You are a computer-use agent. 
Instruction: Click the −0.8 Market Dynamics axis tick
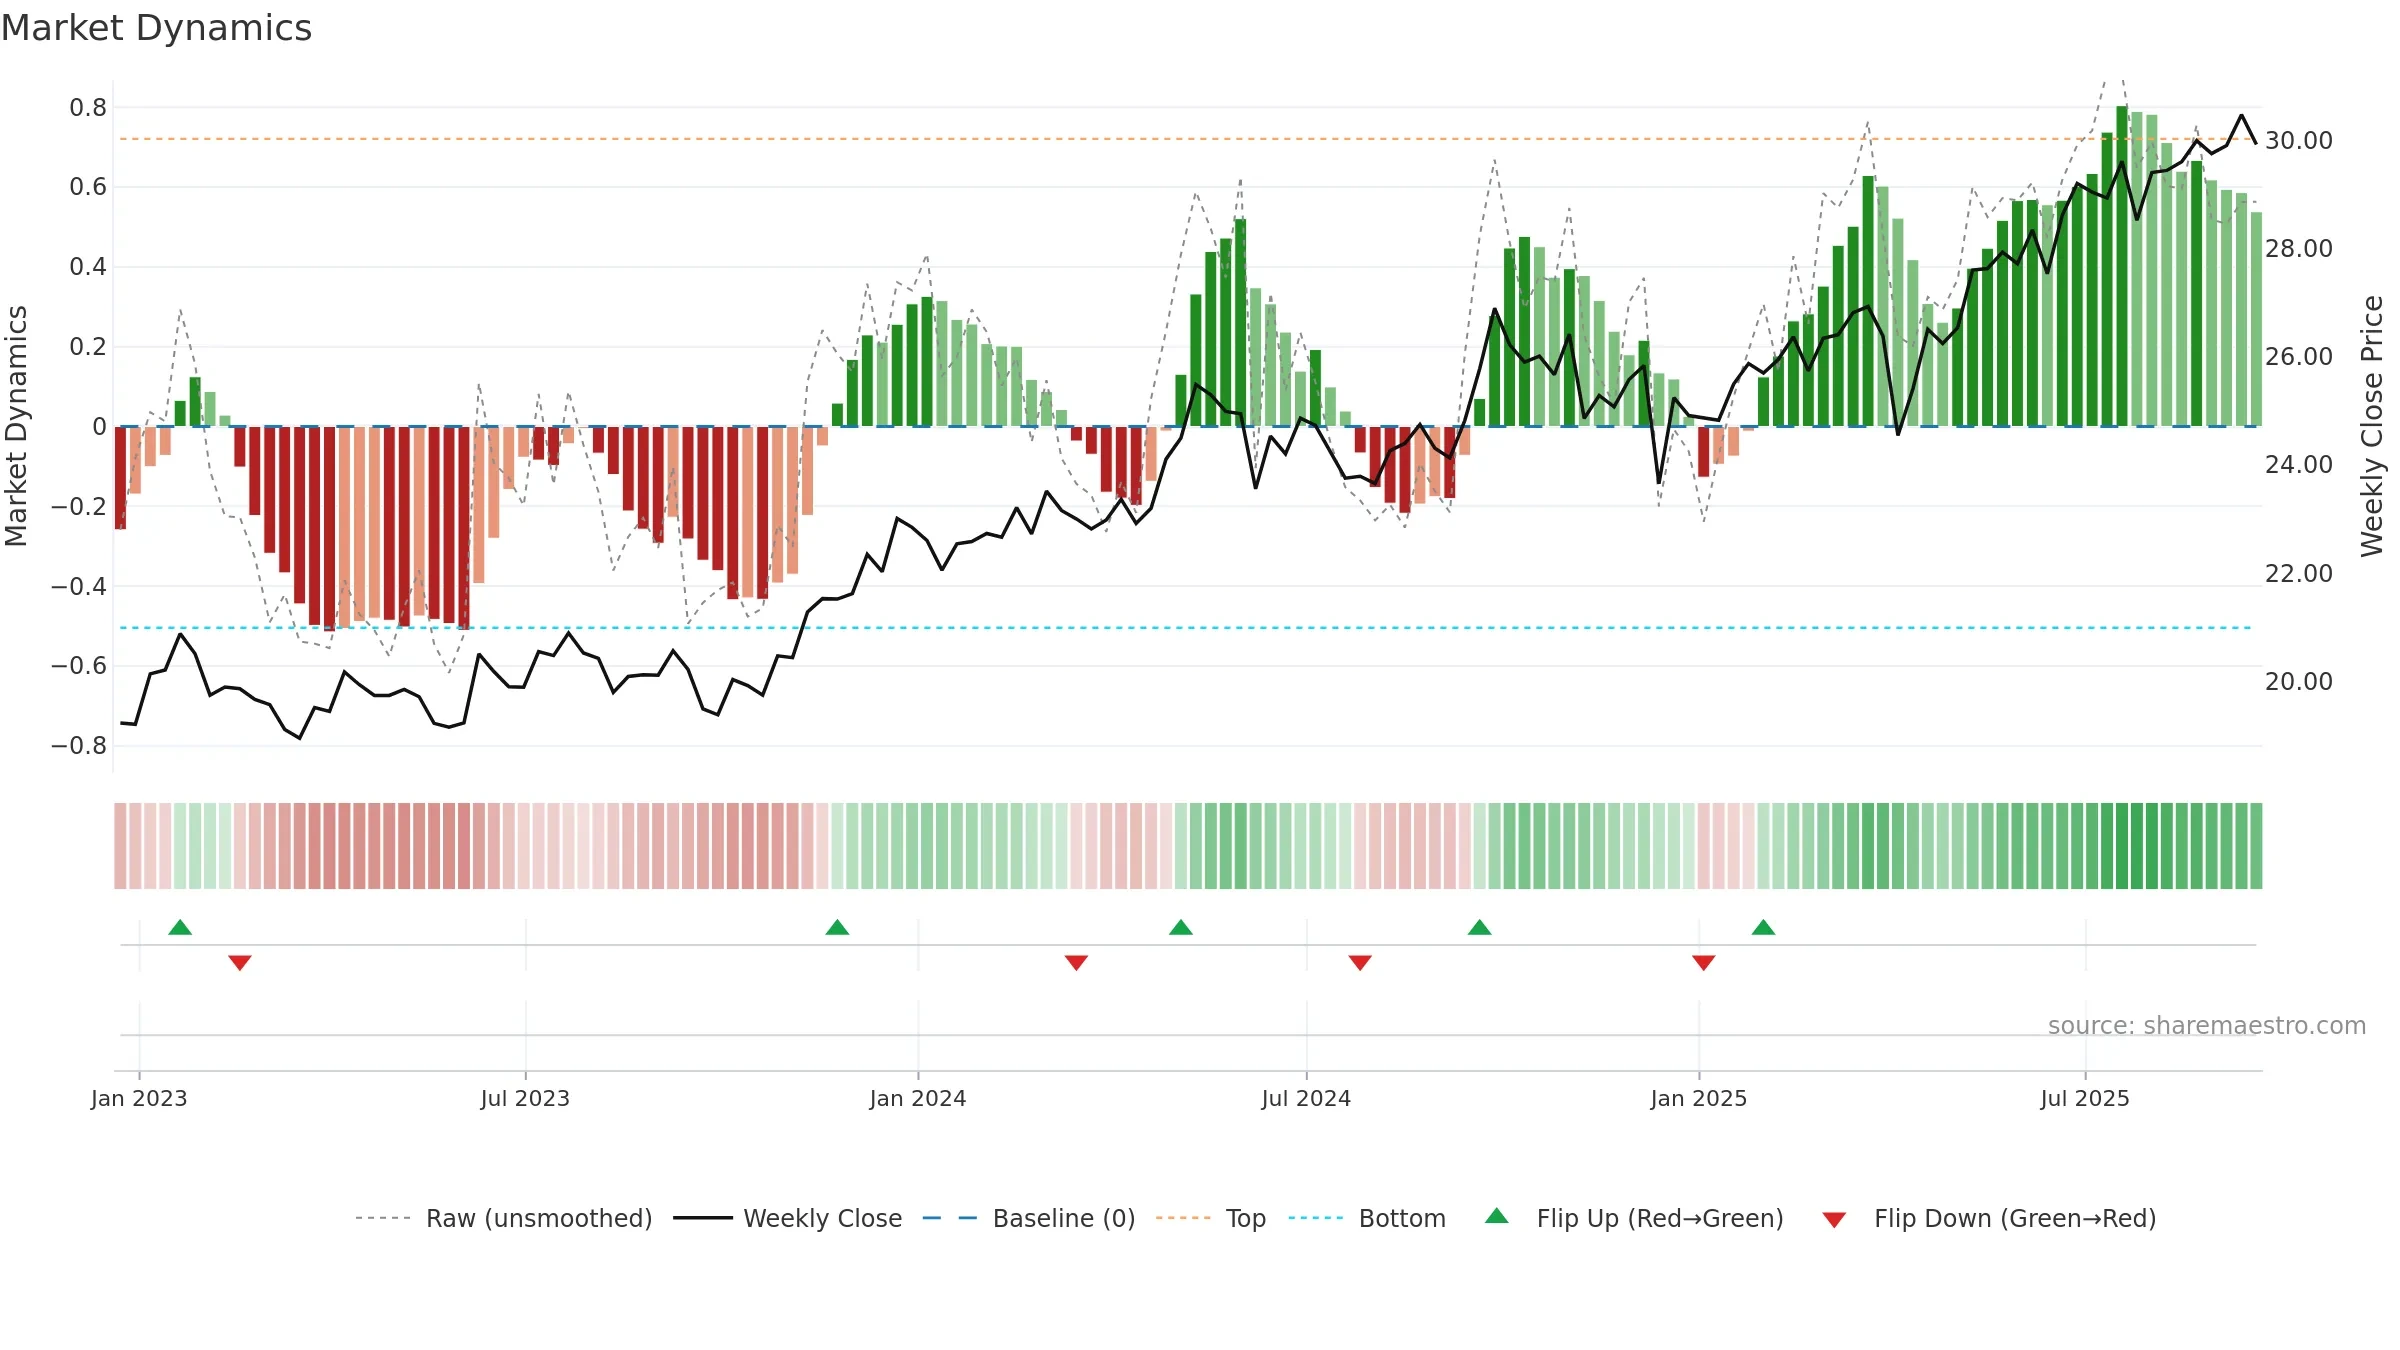point(79,746)
